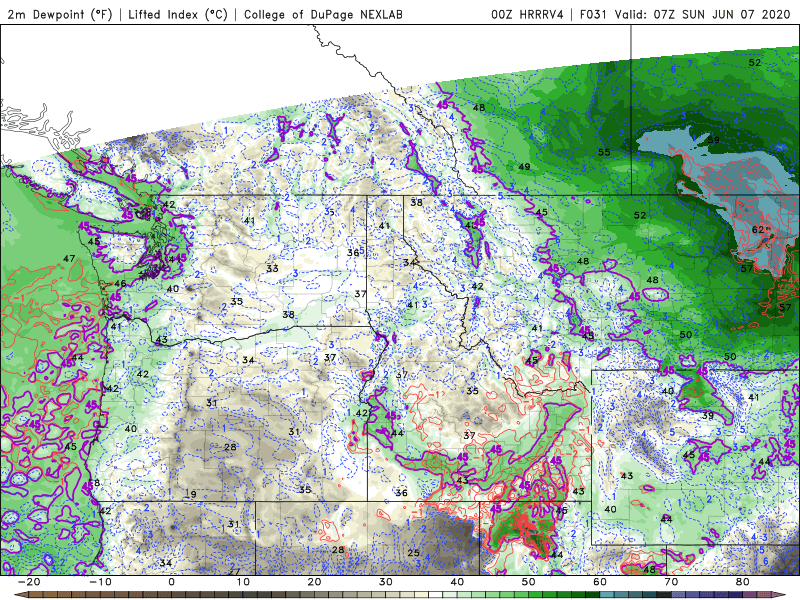
Task: Click the 10 label on the color scale
Action: (x=243, y=582)
